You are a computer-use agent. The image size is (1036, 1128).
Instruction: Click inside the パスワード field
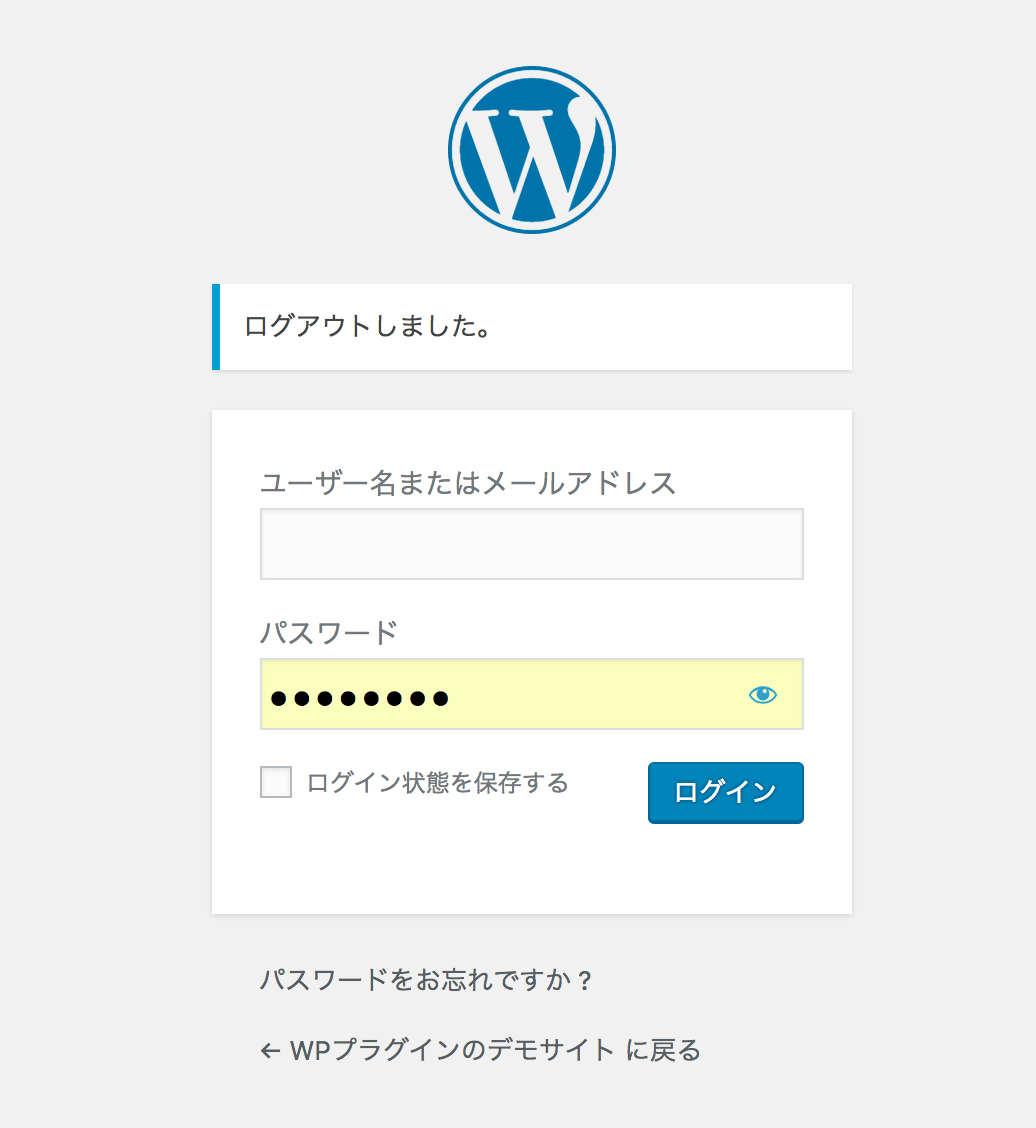click(532, 694)
